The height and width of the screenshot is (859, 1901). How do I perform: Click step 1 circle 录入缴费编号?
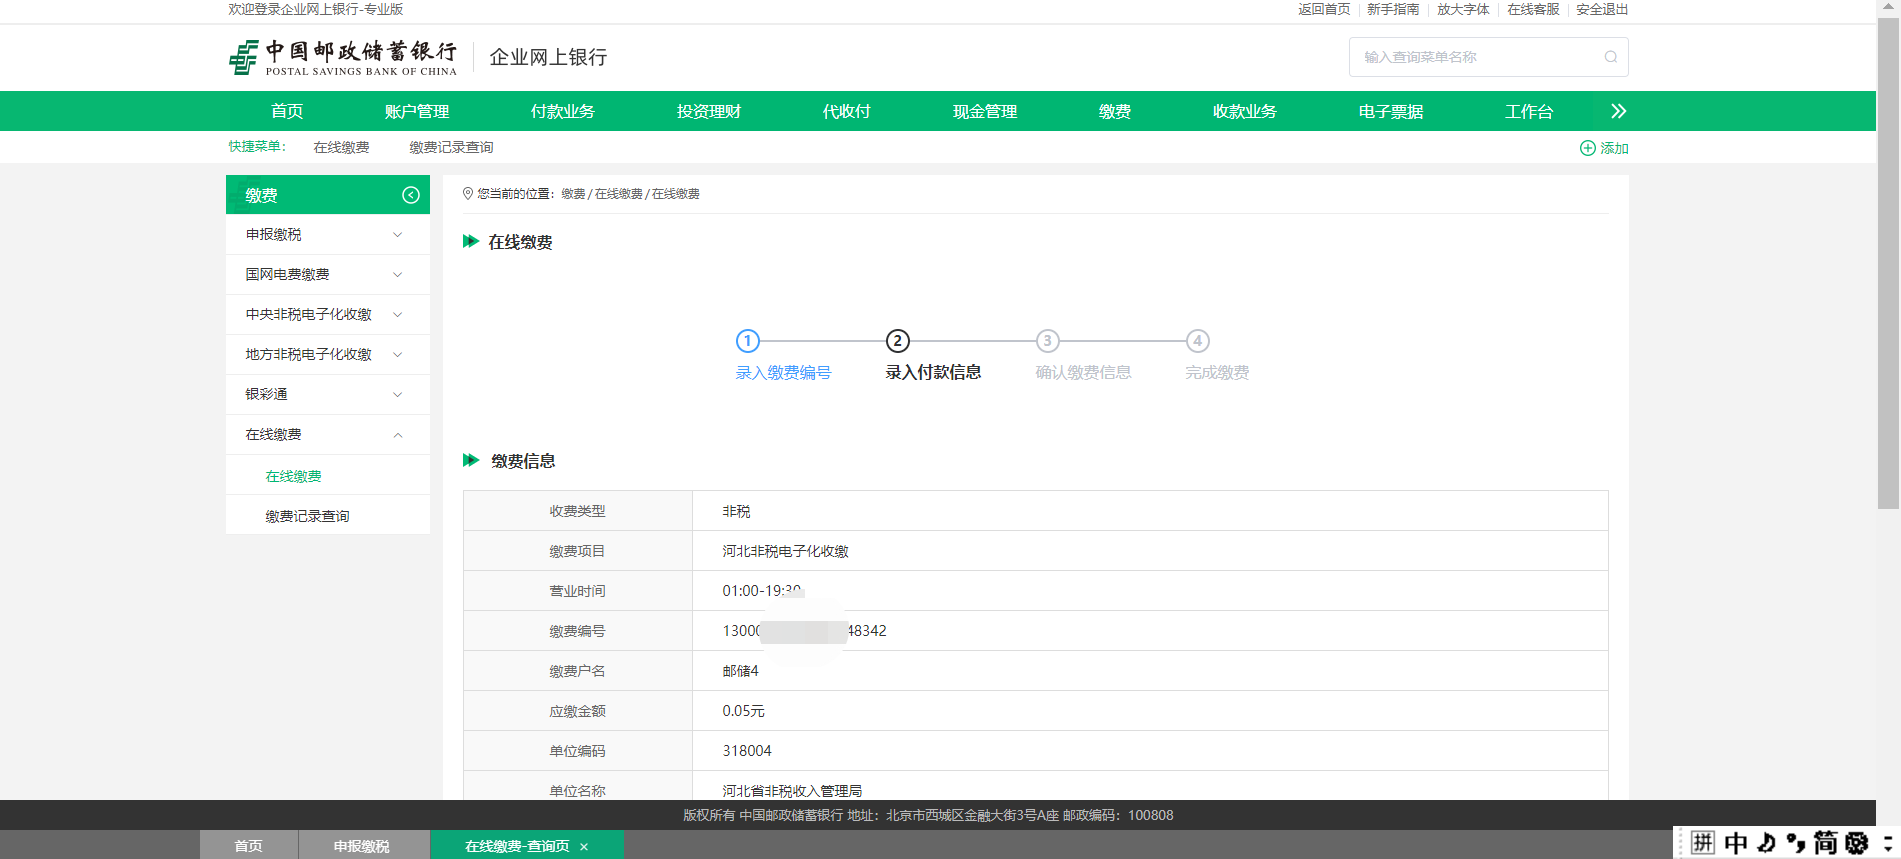pos(747,341)
